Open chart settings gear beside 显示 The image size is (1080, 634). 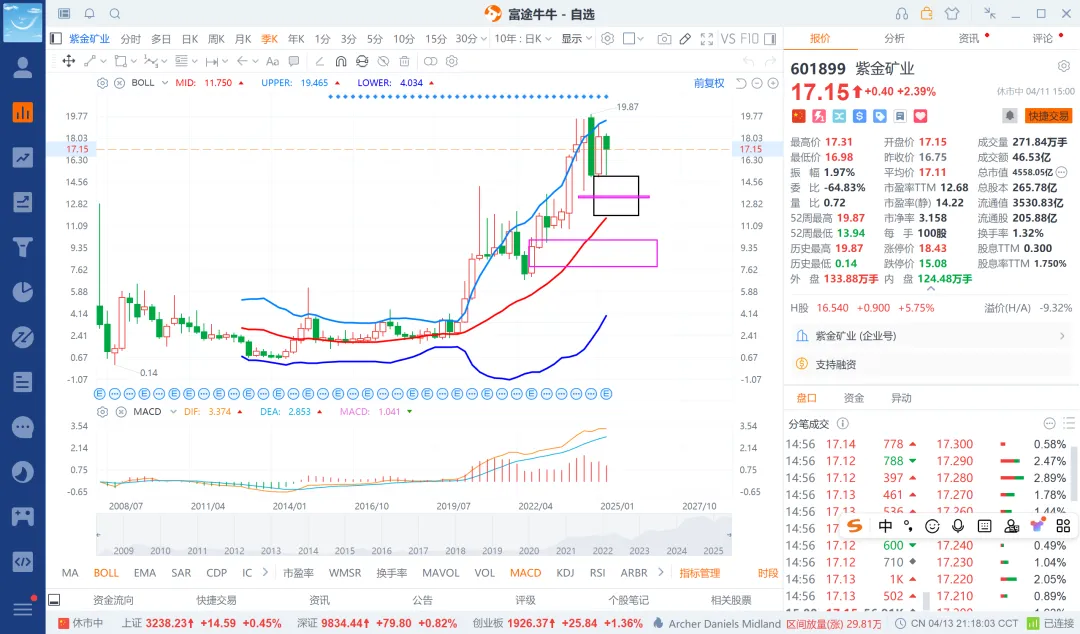(607, 39)
